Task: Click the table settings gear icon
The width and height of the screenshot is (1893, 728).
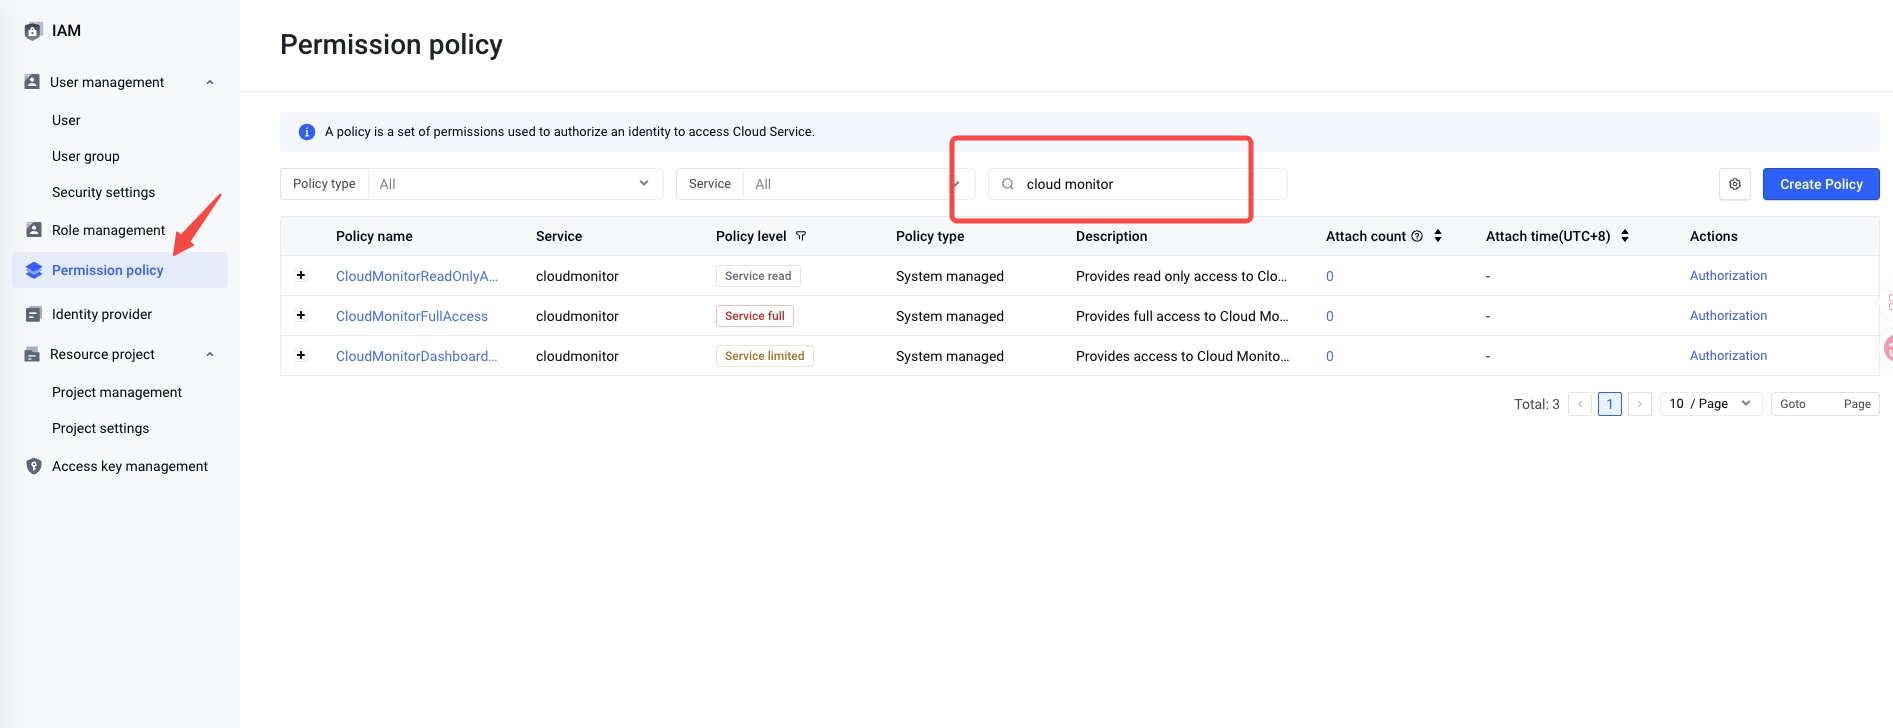Action: [1735, 184]
